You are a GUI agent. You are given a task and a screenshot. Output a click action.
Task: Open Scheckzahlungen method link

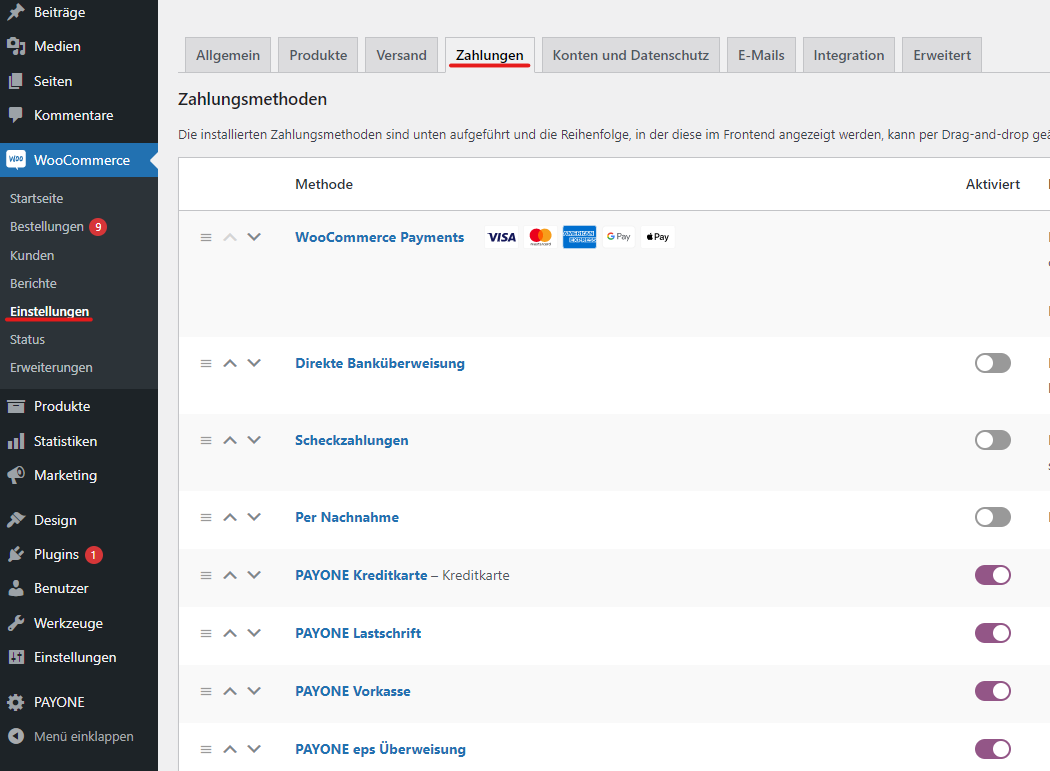pos(352,440)
